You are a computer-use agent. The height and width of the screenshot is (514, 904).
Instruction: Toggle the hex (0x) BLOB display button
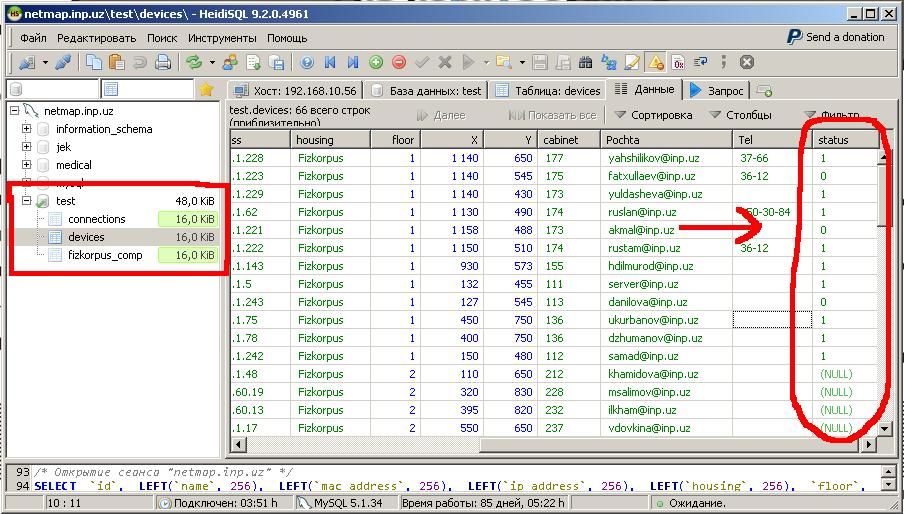pyautogui.click(x=678, y=63)
